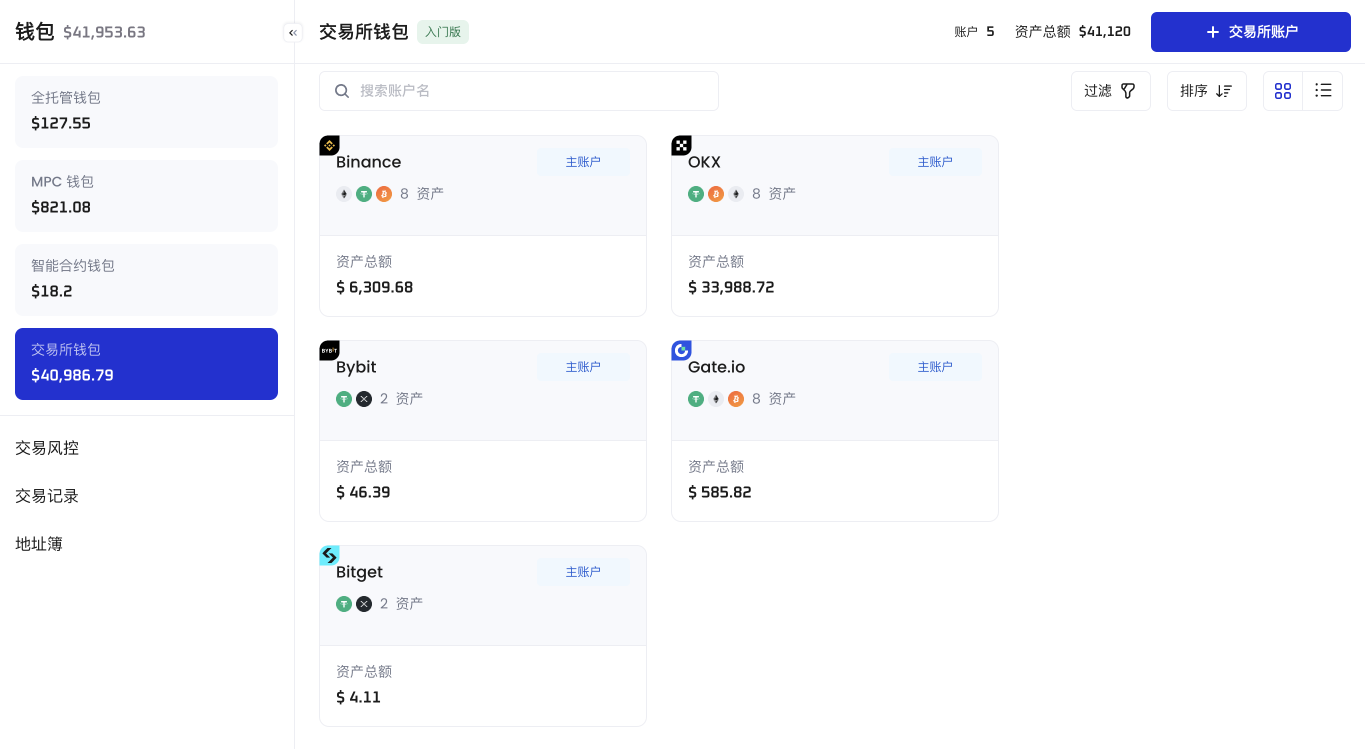The height and width of the screenshot is (749, 1365).
Task: Select the 智能合约钱包 wallet
Action: point(146,280)
